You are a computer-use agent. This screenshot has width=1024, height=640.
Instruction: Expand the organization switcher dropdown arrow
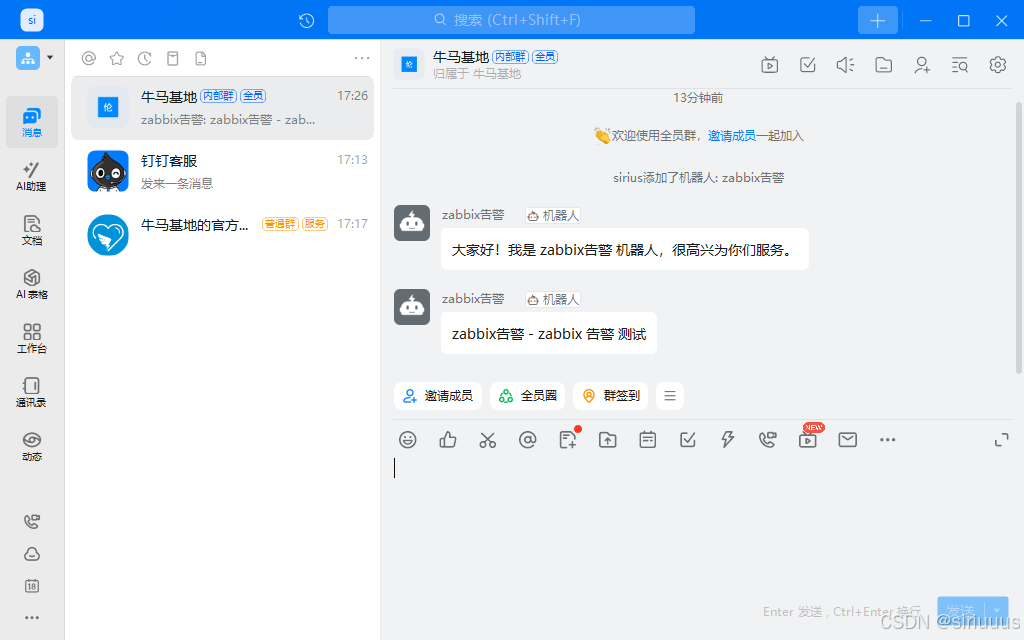click(50, 57)
